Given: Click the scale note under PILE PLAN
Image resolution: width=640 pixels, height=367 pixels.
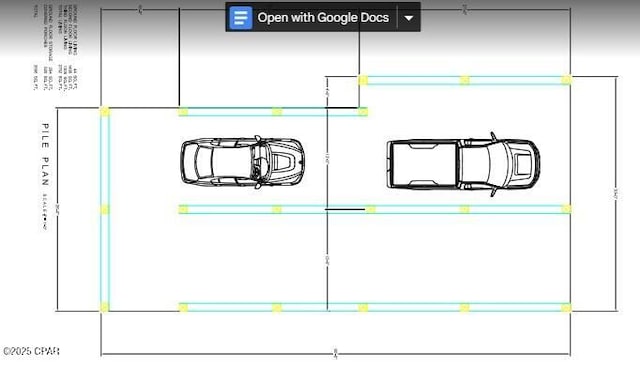Looking at the screenshot, I should pos(45,211).
